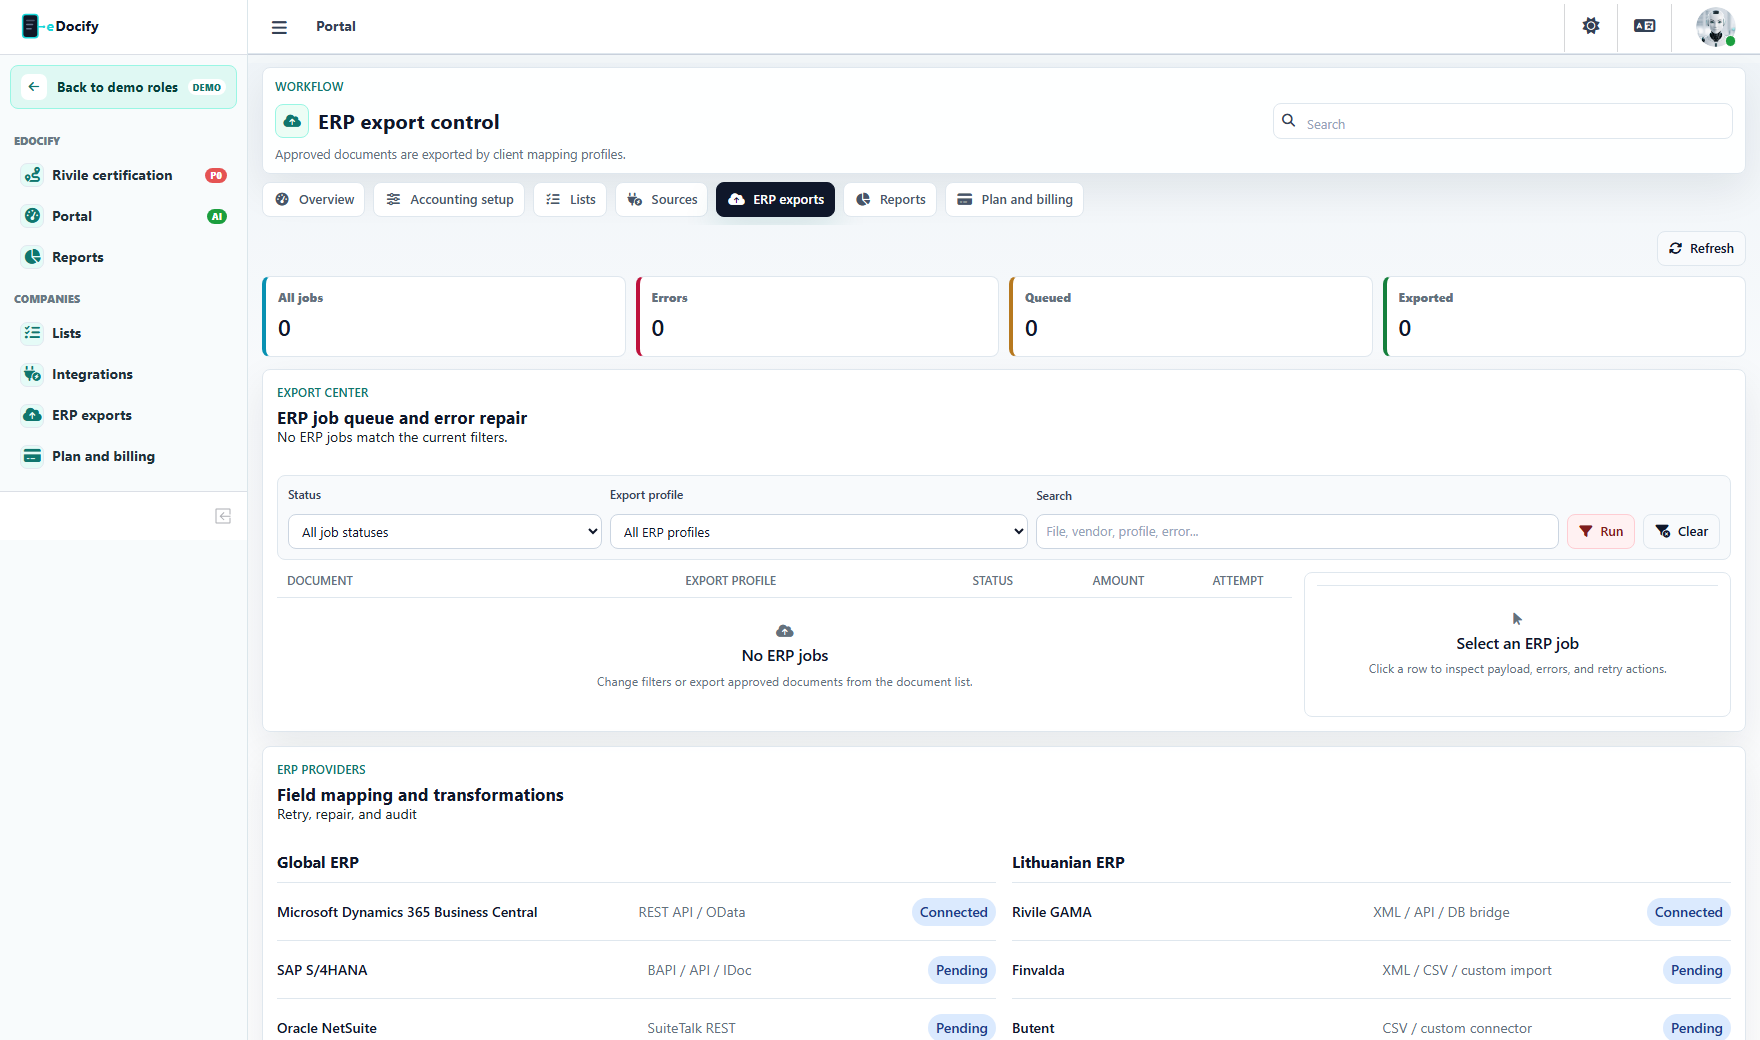This screenshot has height=1040, width=1760.
Task: Click the EXPORT PROFILE column header
Action: [731, 581]
